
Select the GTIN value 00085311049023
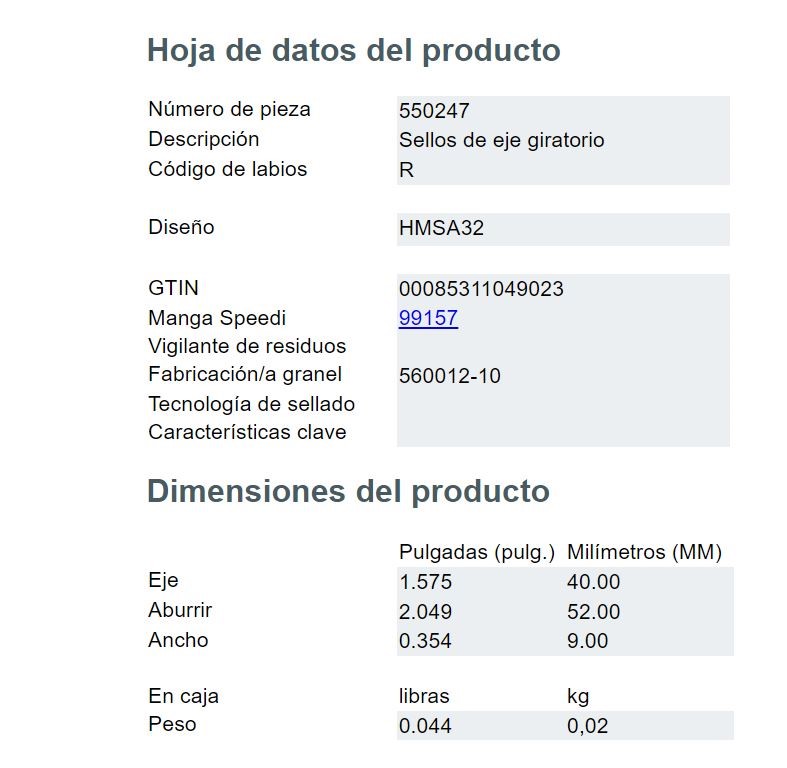pos(481,289)
